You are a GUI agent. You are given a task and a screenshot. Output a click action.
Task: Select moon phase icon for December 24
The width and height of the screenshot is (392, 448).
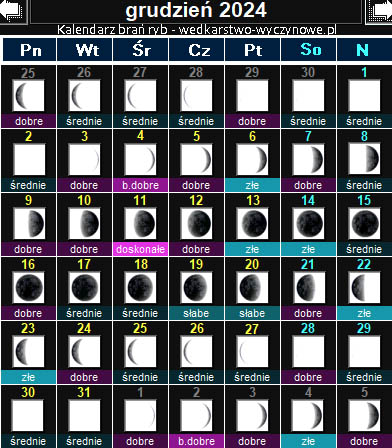click(84, 352)
